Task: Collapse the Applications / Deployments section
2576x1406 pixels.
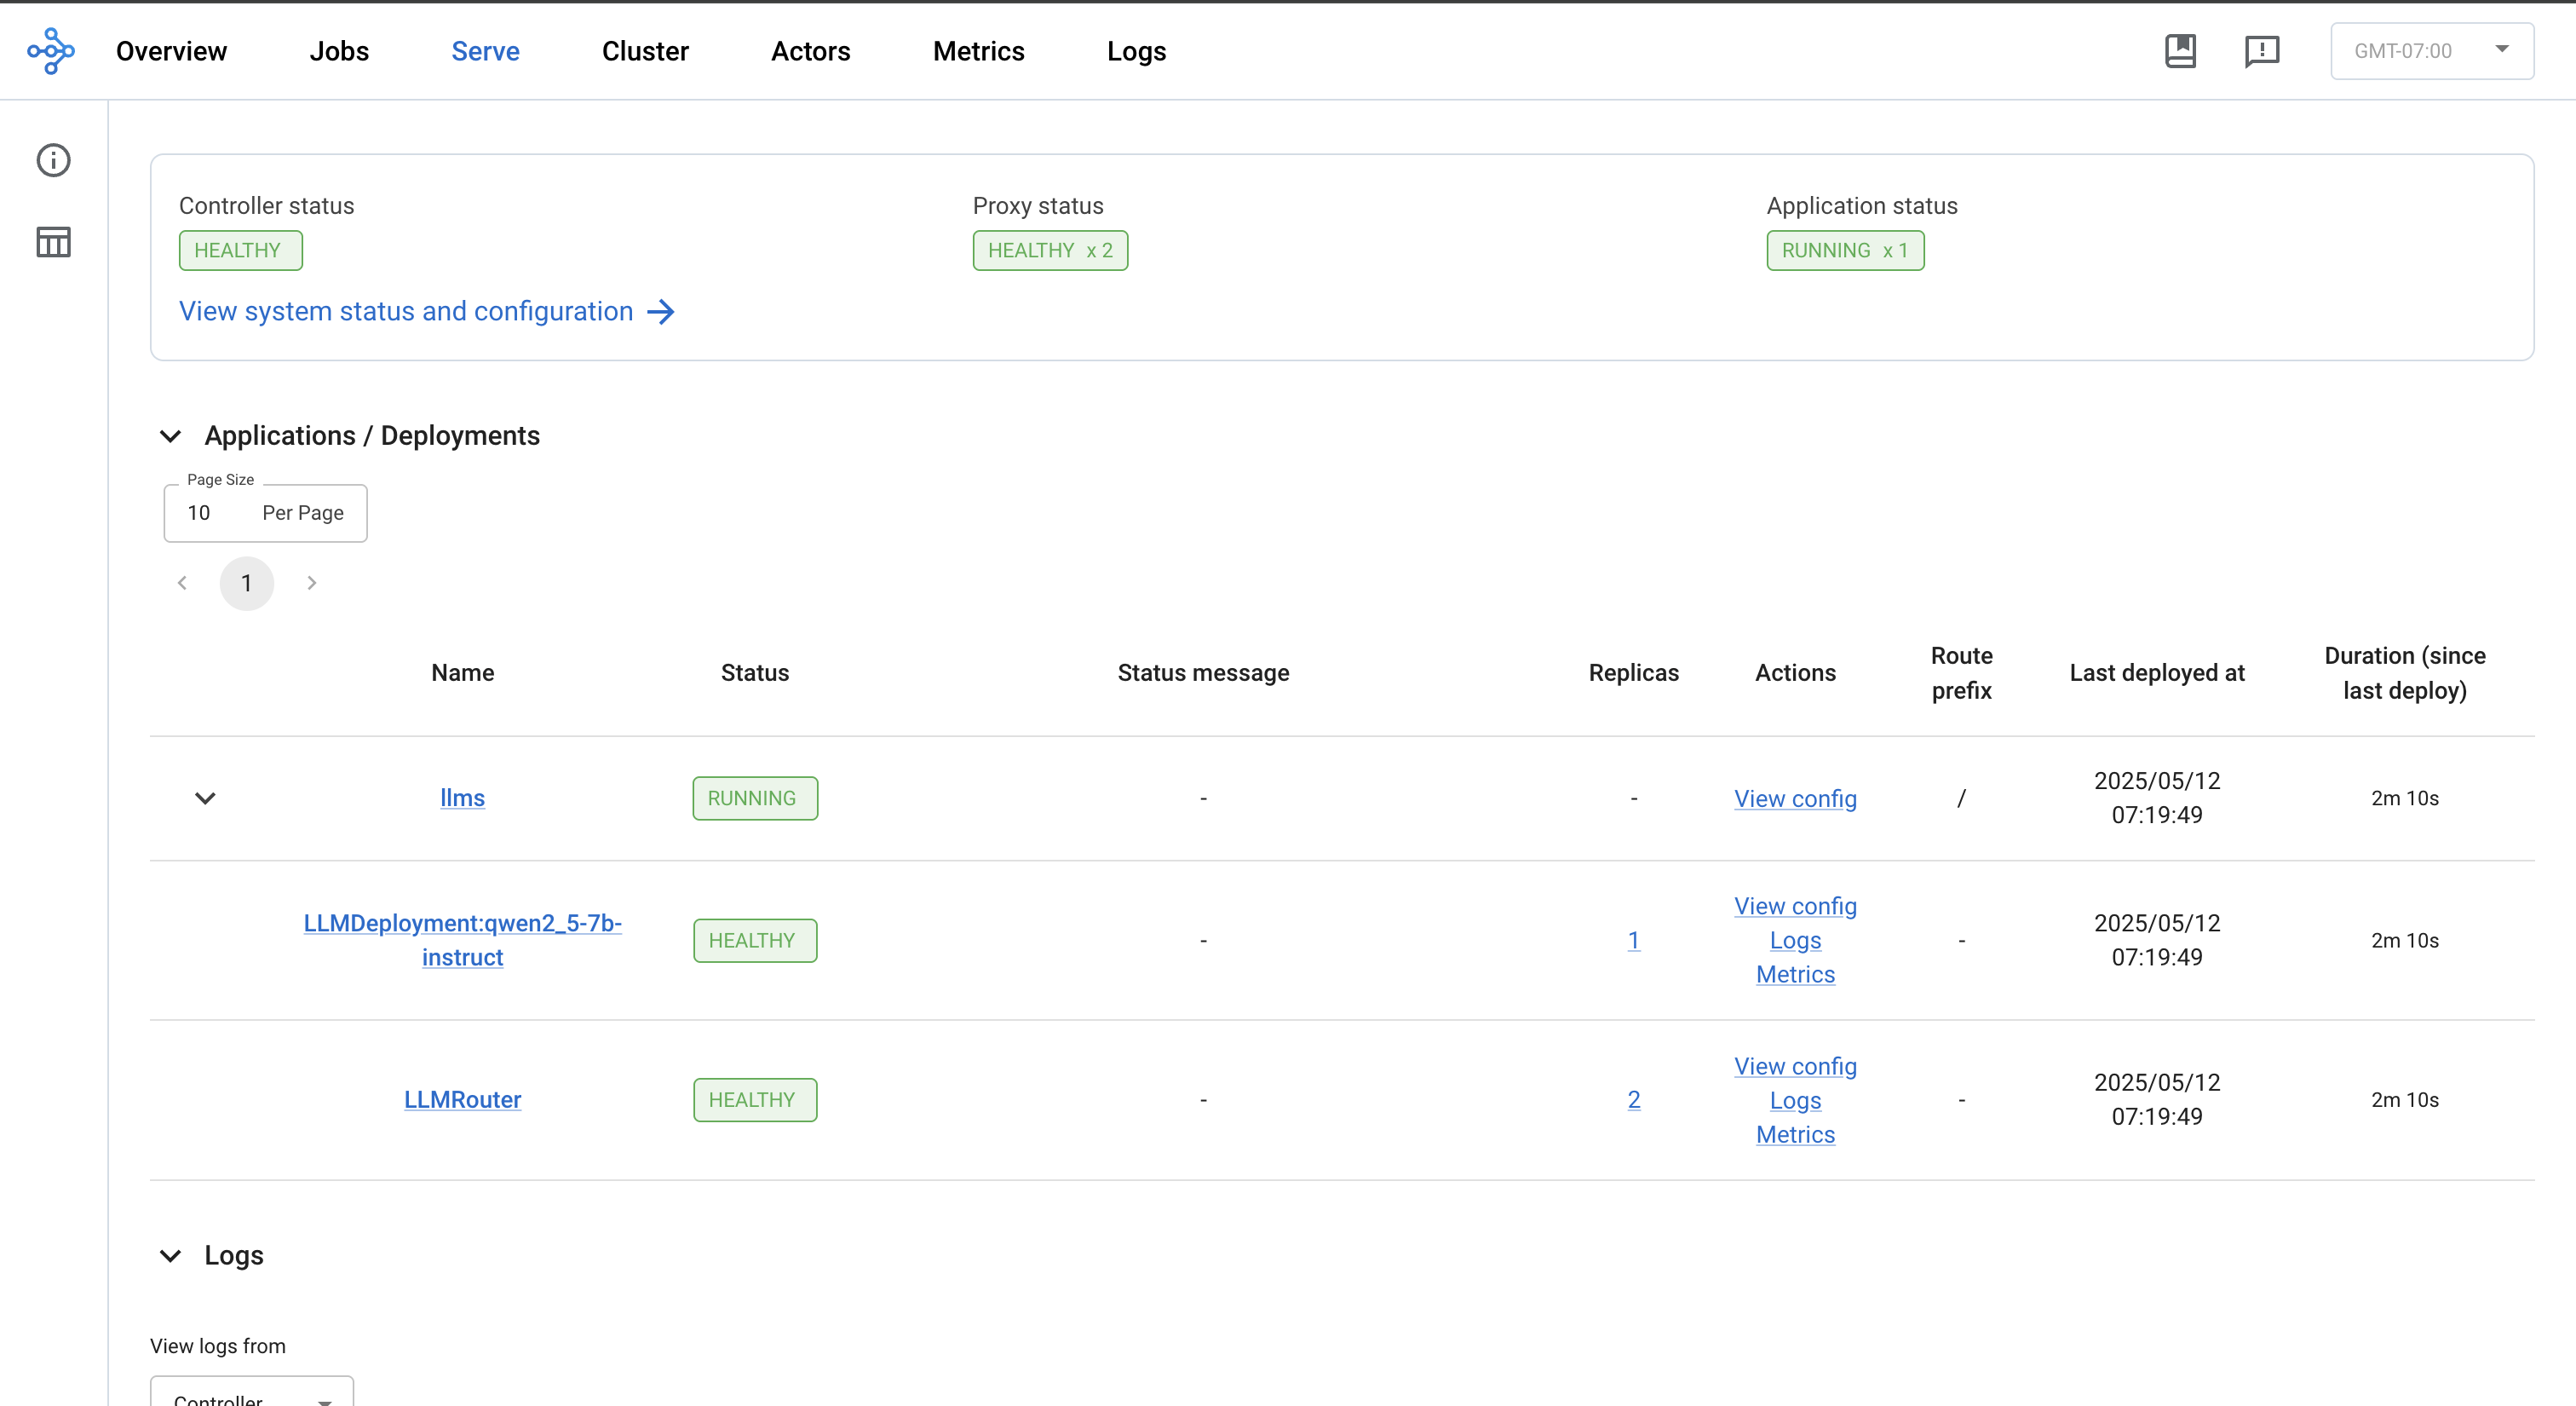Action: (170, 436)
